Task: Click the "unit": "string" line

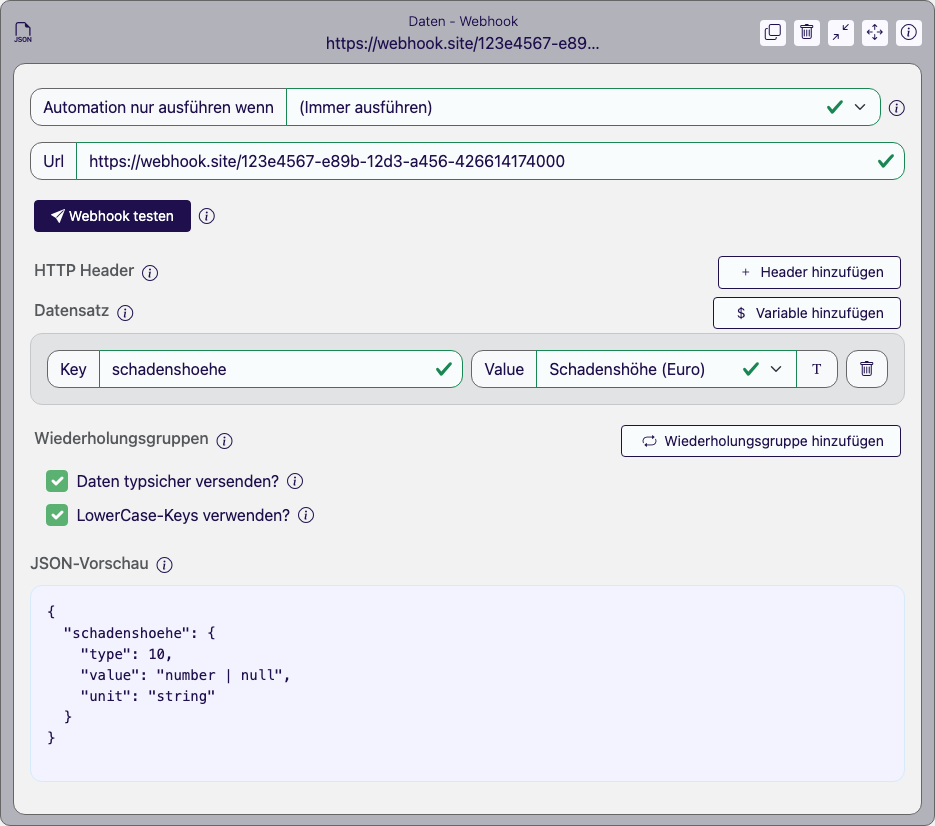Action: click(x=148, y=696)
